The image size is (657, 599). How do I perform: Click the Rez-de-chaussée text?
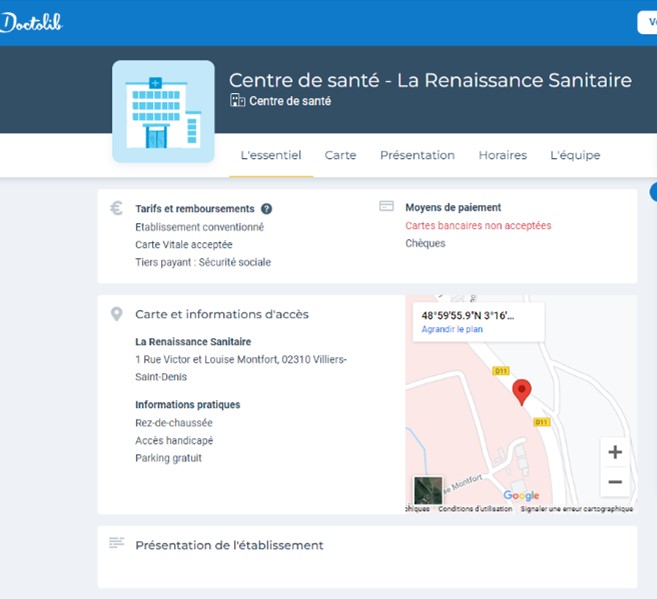click(x=173, y=423)
